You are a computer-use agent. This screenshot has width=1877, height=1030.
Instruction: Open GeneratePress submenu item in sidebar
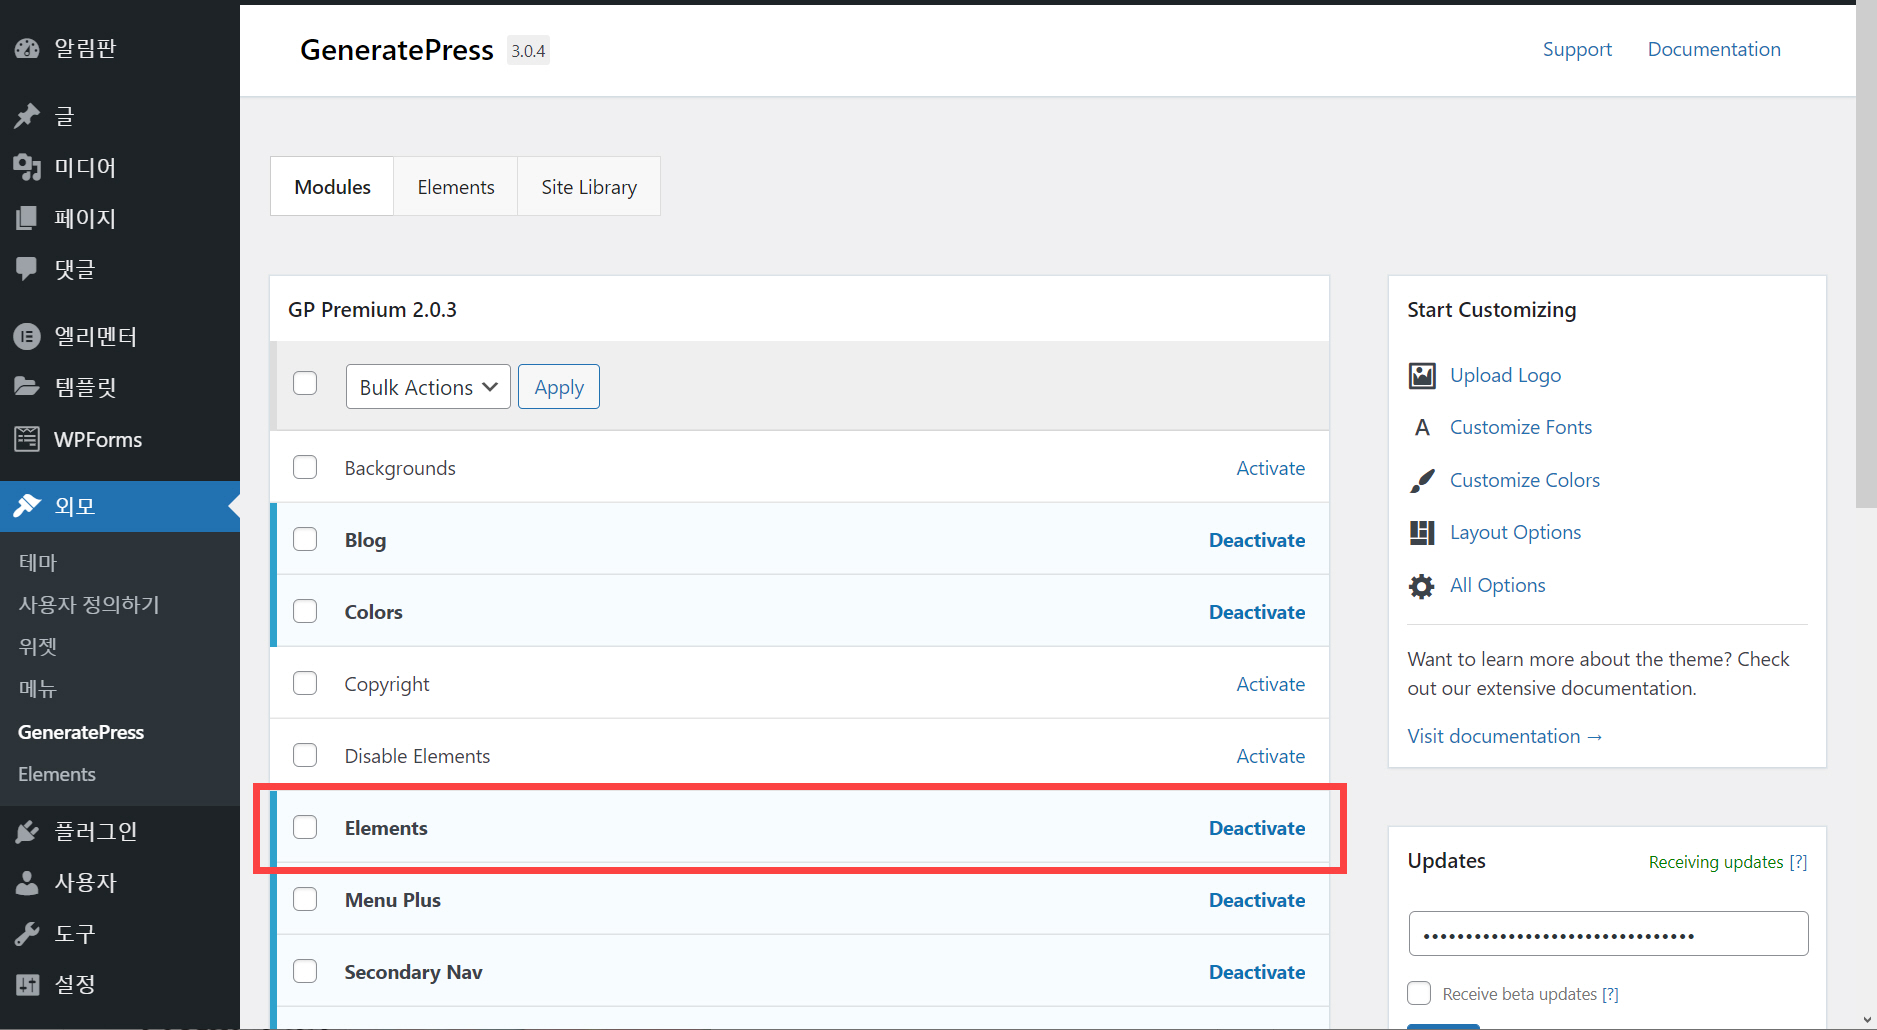[81, 732]
